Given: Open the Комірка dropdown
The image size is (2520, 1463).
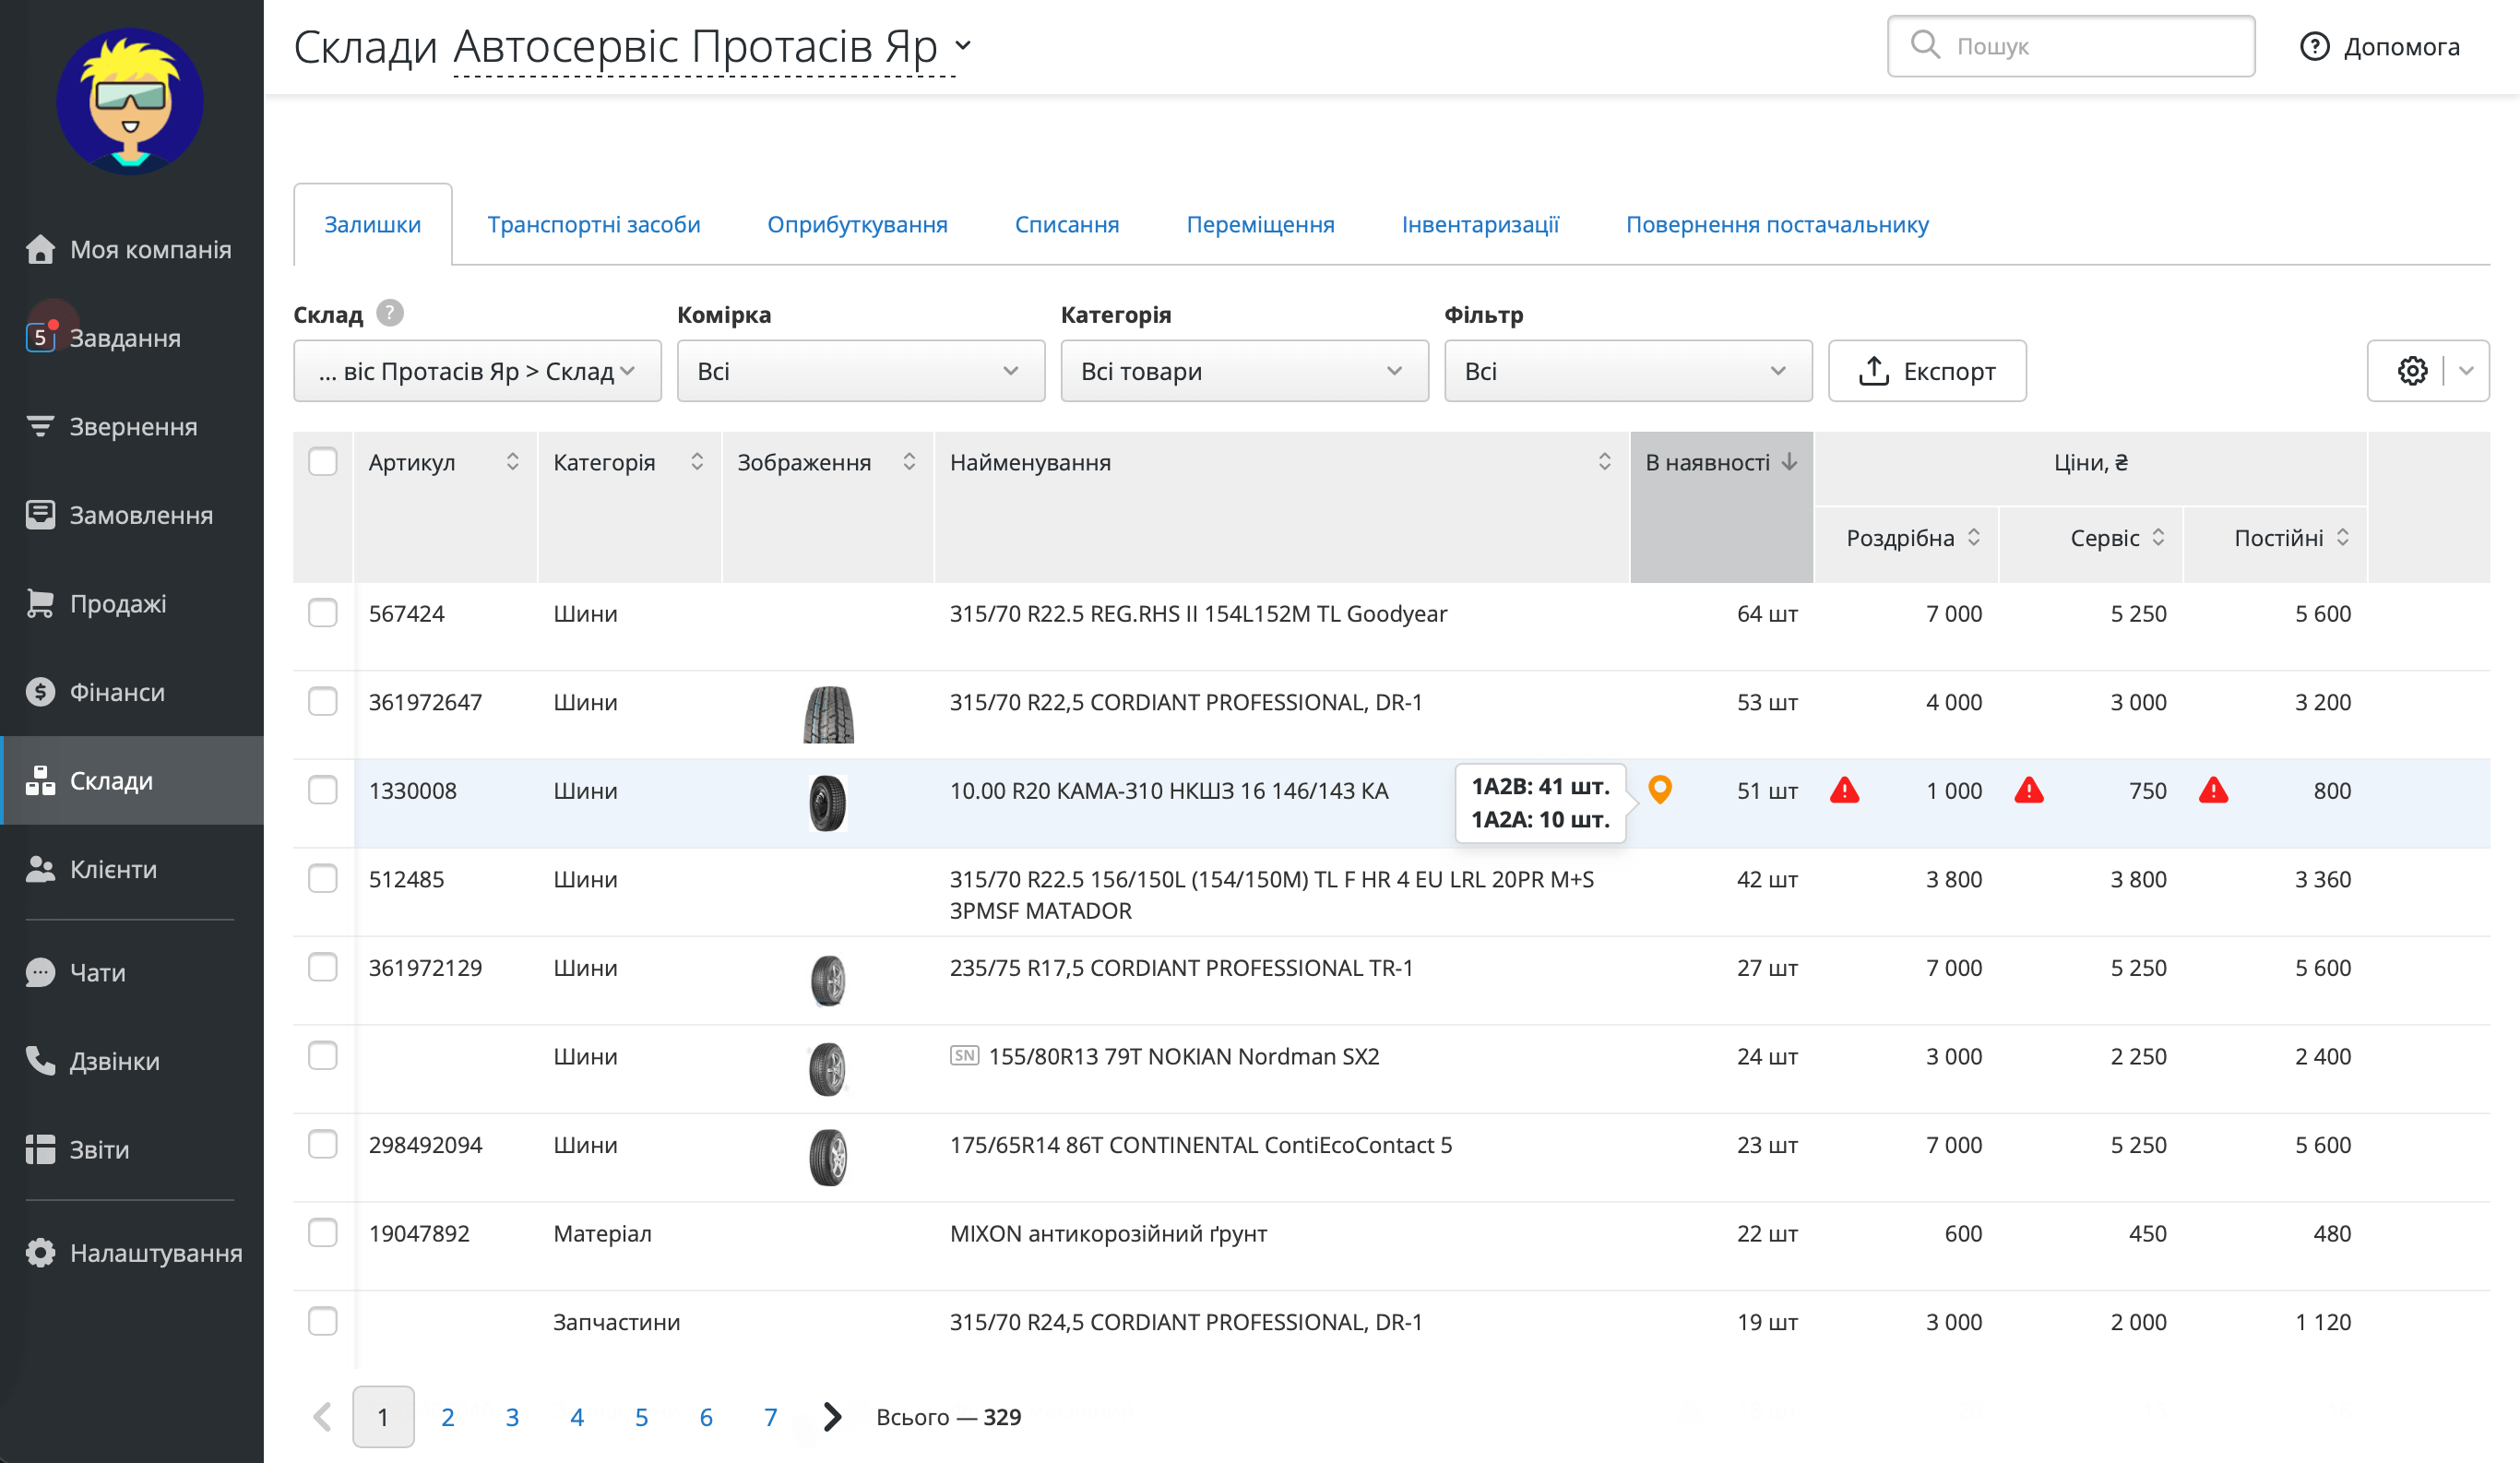Looking at the screenshot, I should (x=861, y=371).
